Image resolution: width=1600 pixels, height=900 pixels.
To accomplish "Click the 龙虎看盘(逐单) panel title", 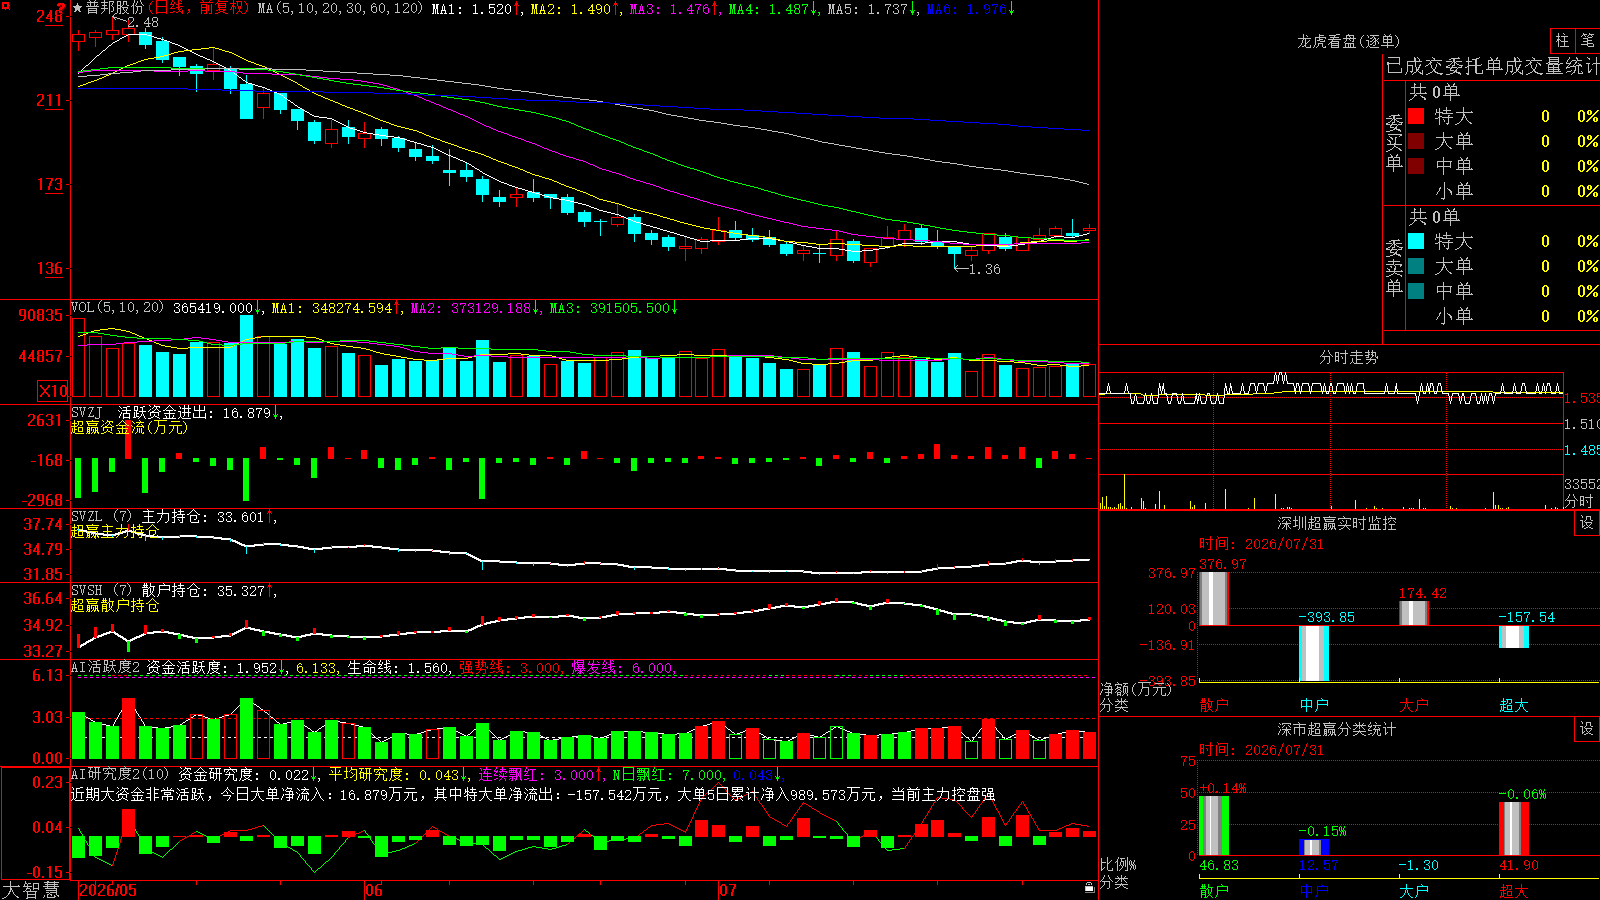I will 1348,41.
